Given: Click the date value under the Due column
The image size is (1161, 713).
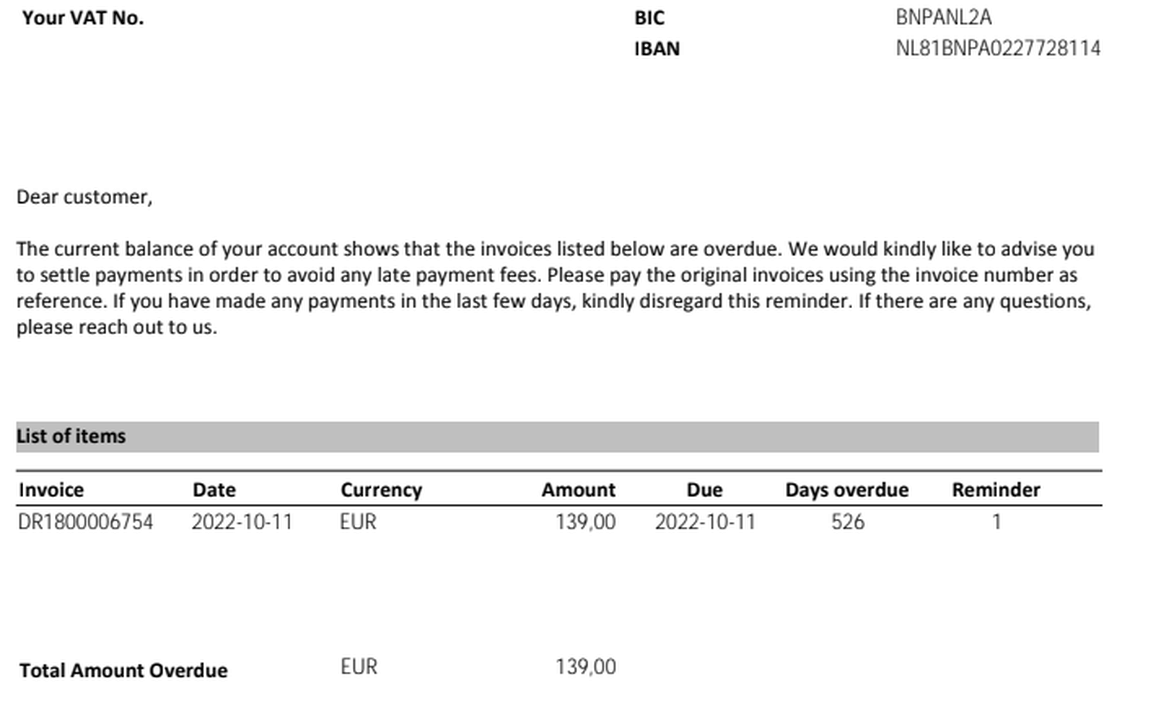Looking at the screenshot, I should pos(705,522).
